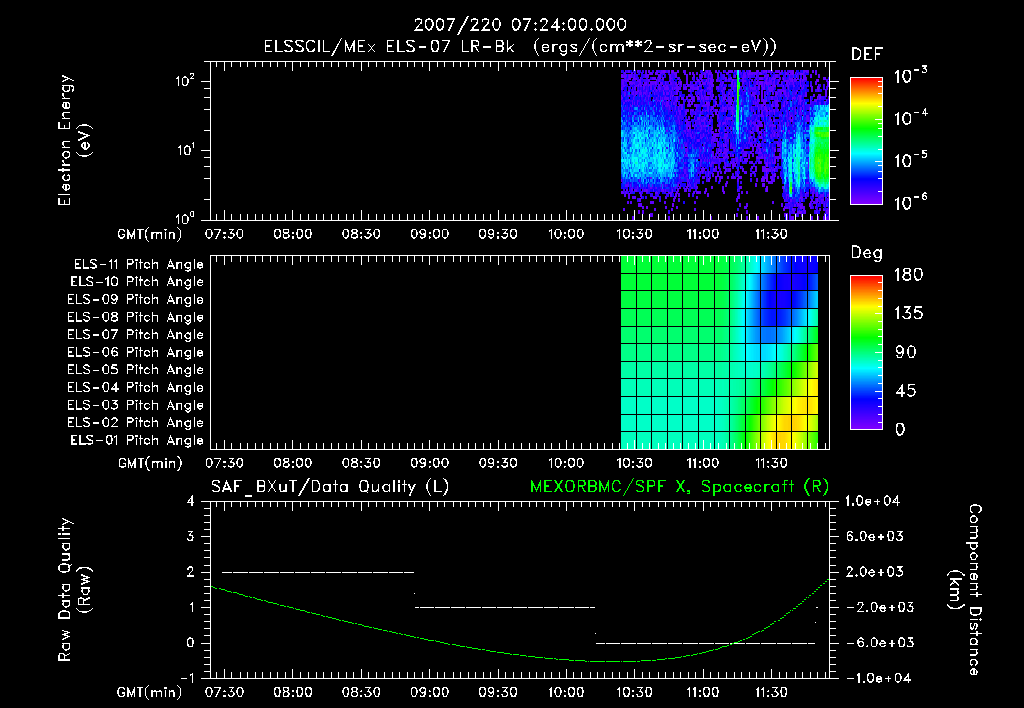Click the data quality line at level 1

point(505,607)
